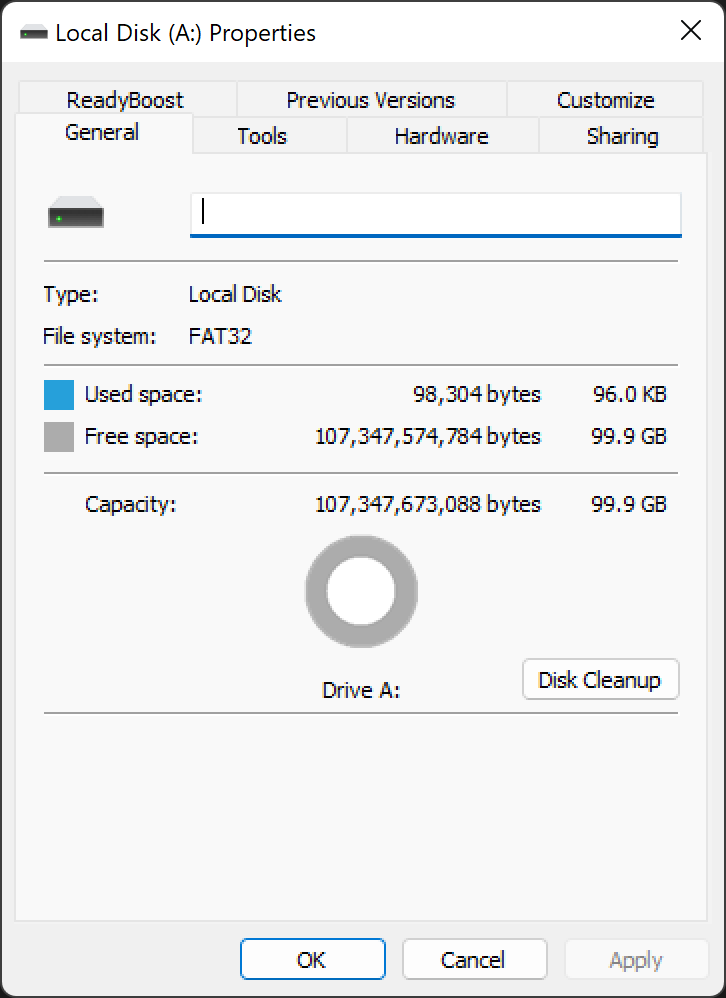Launch Disk Cleanup
The width and height of the screenshot is (726, 998).
pos(601,679)
